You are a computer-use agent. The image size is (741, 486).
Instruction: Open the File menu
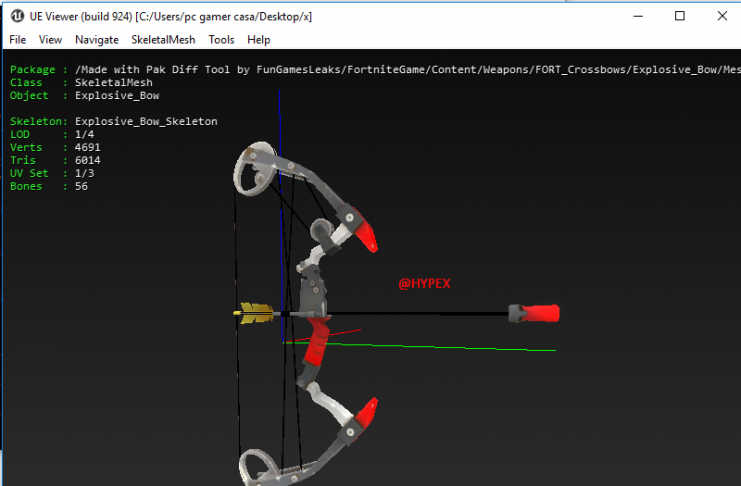coord(17,40)
